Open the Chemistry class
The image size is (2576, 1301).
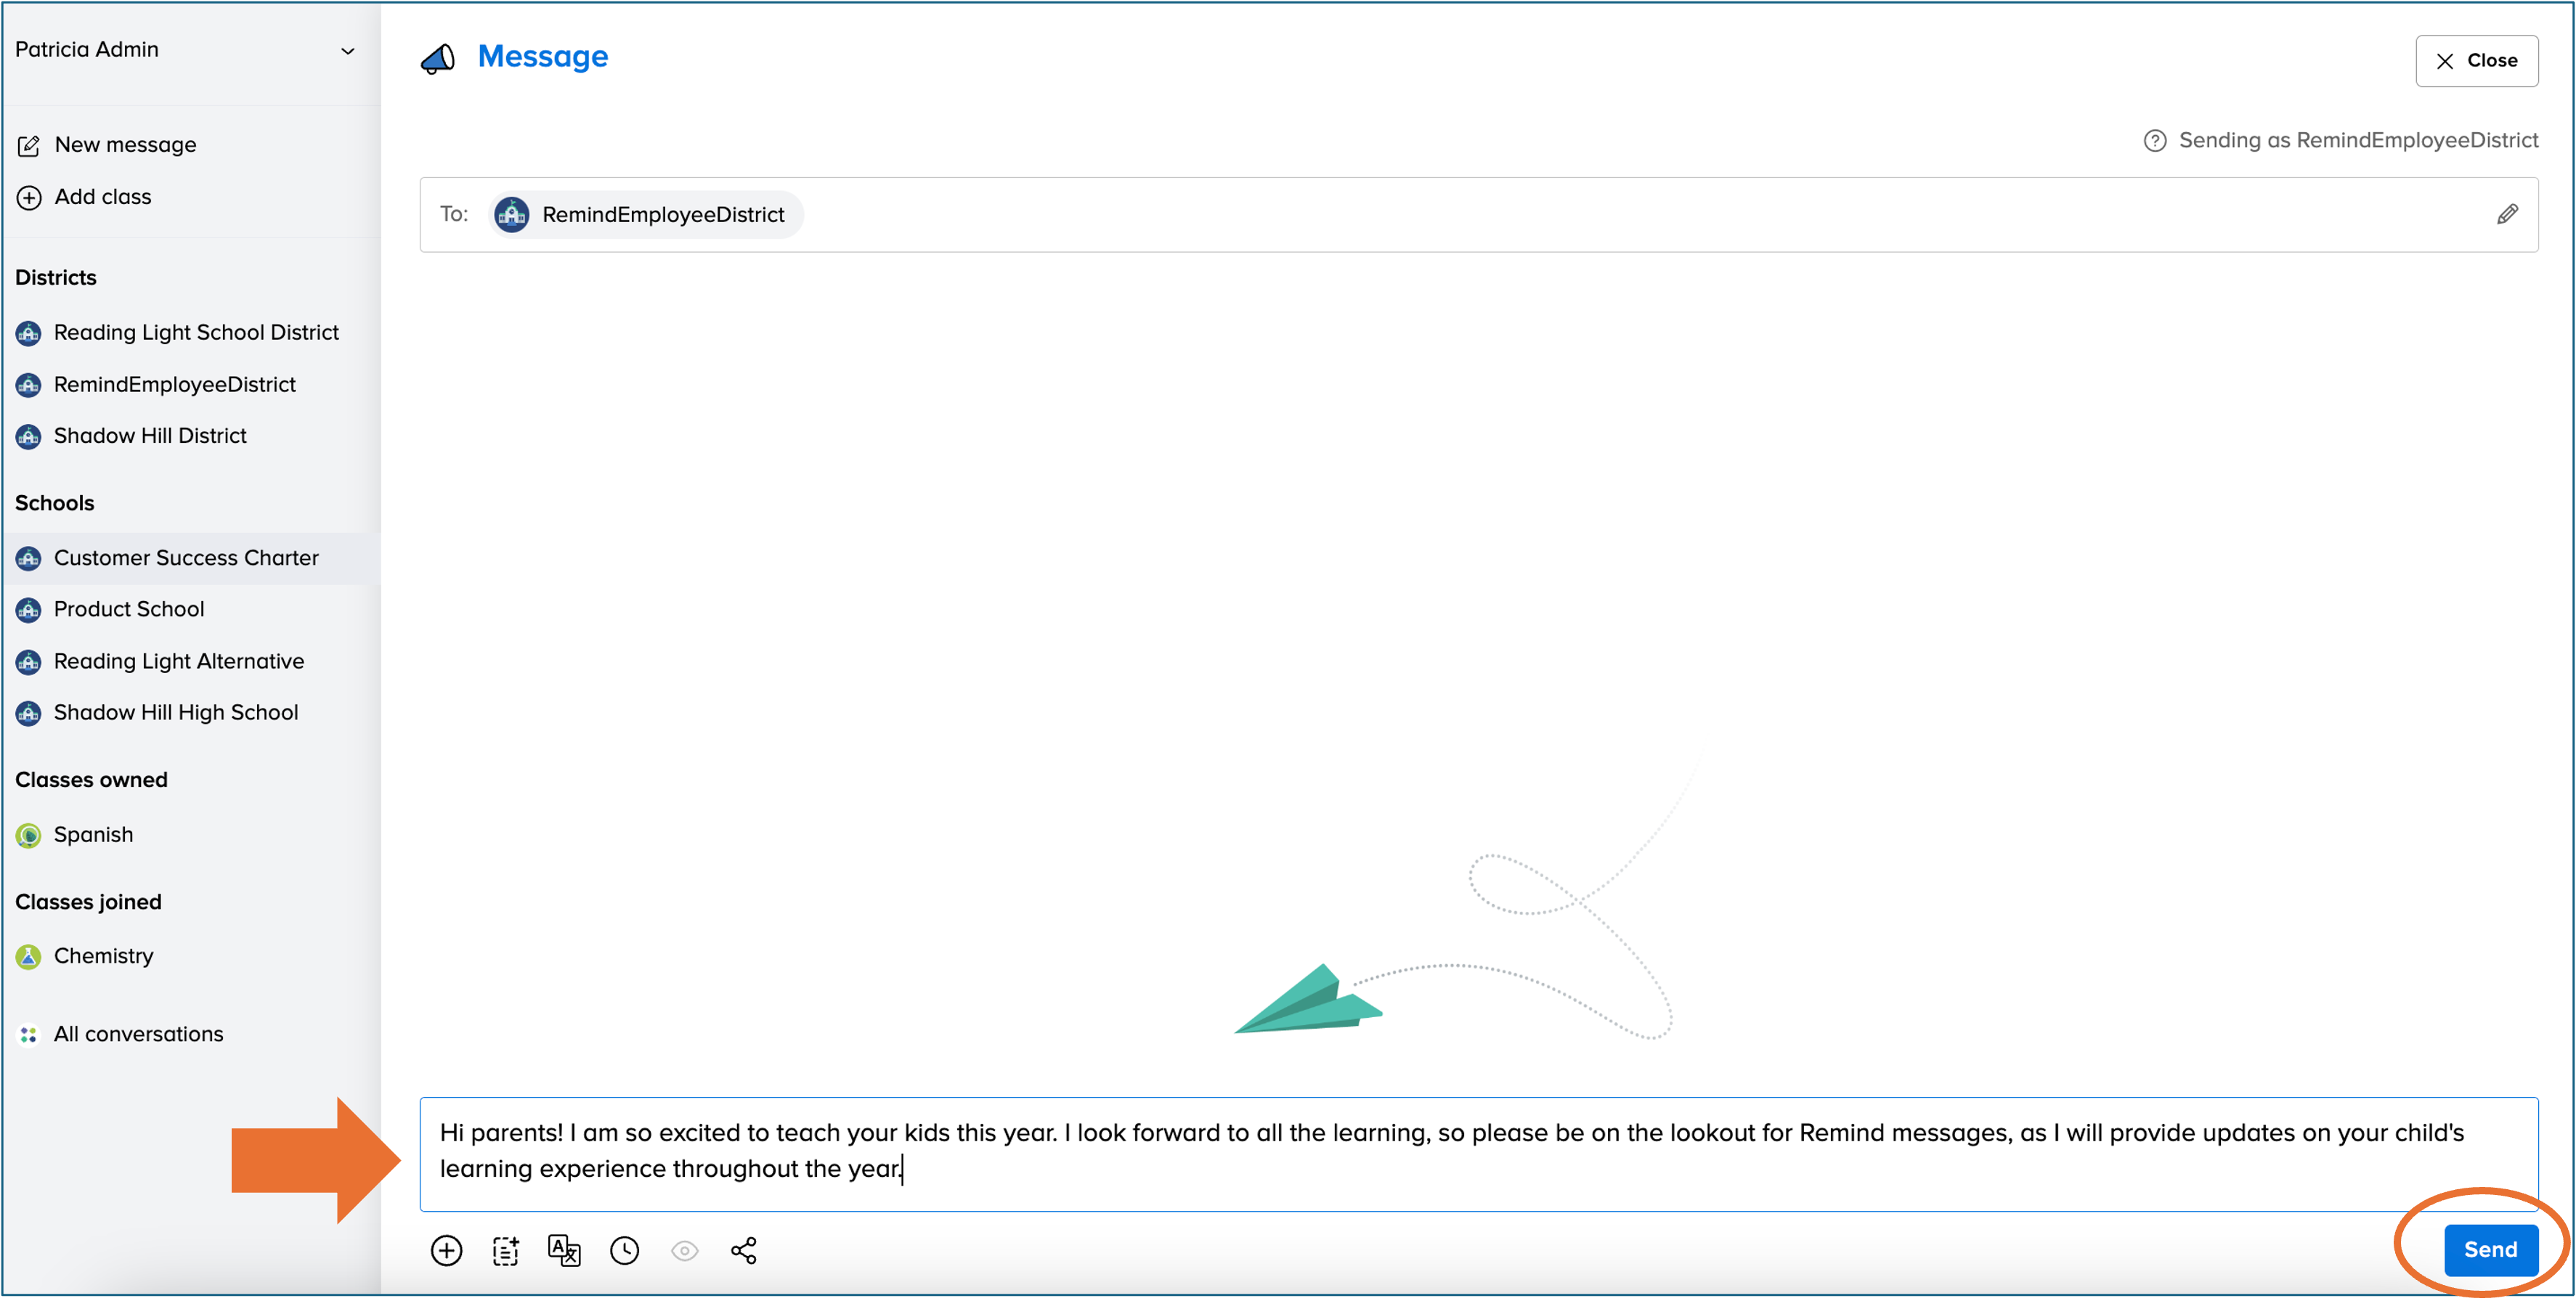(x=103, y=956)
